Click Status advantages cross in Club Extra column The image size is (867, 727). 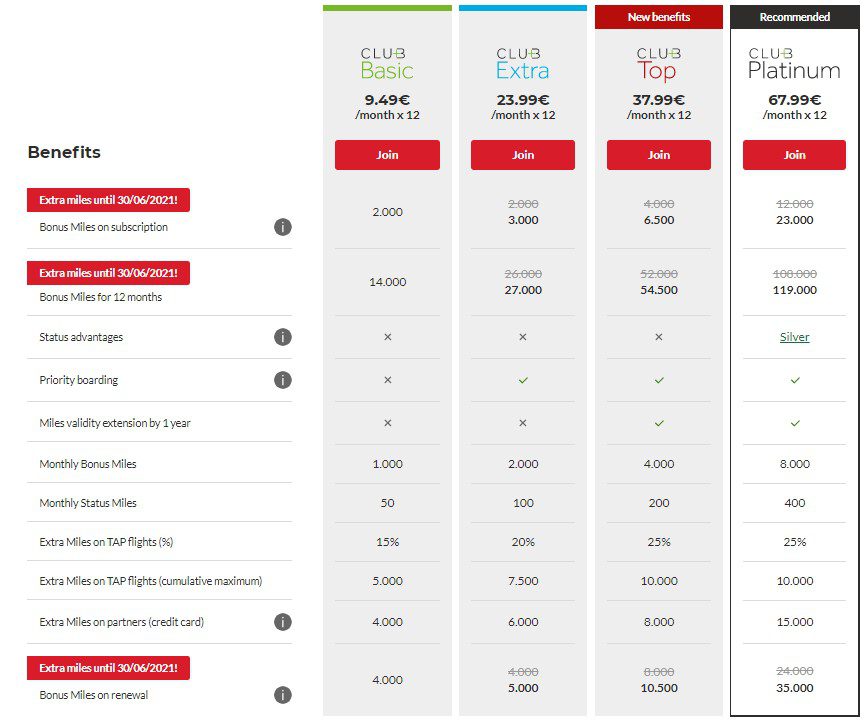tap(523, 337)
